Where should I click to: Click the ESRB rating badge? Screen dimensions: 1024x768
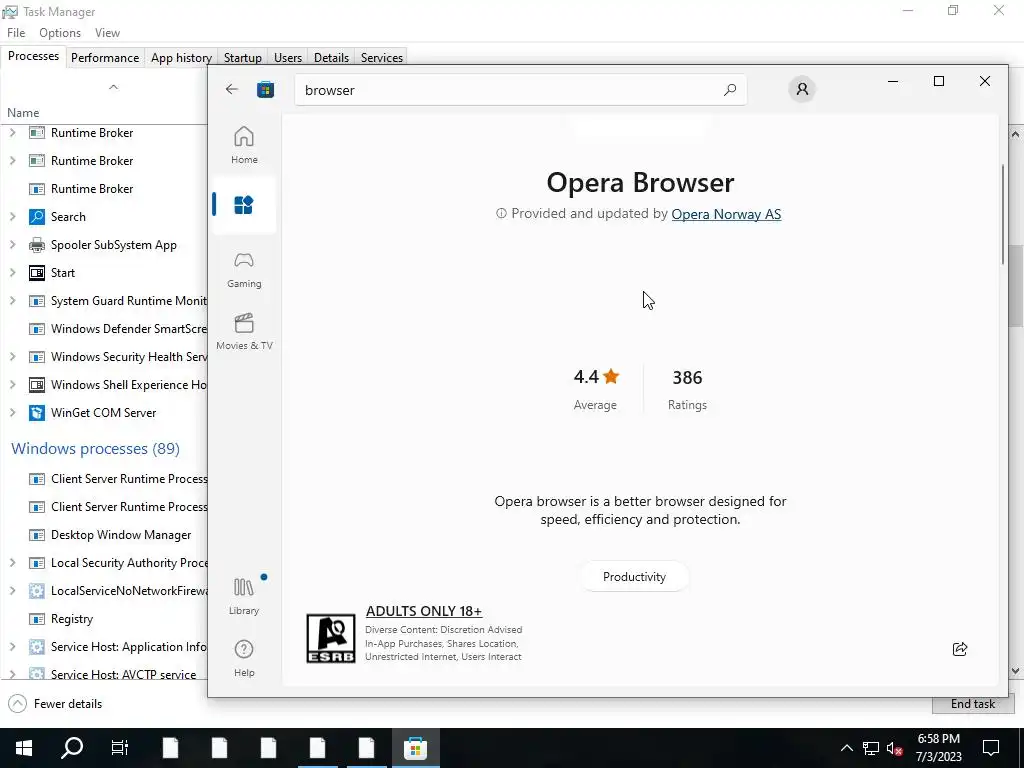(331, 638)
